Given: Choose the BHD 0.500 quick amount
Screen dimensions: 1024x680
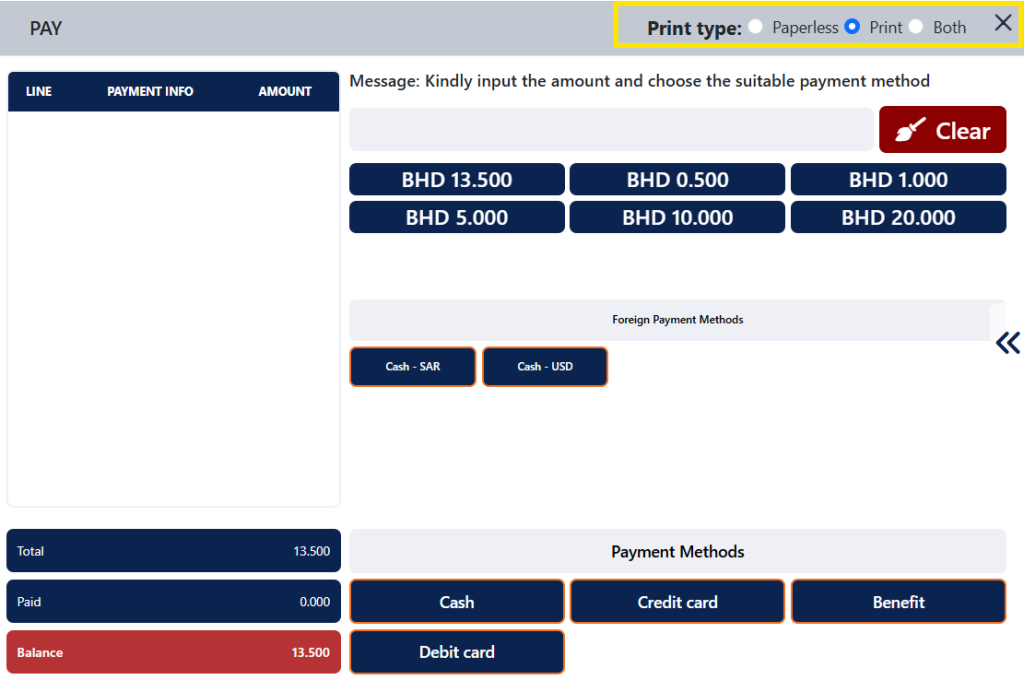Looking at the screenshot, I should click(677, 180).
